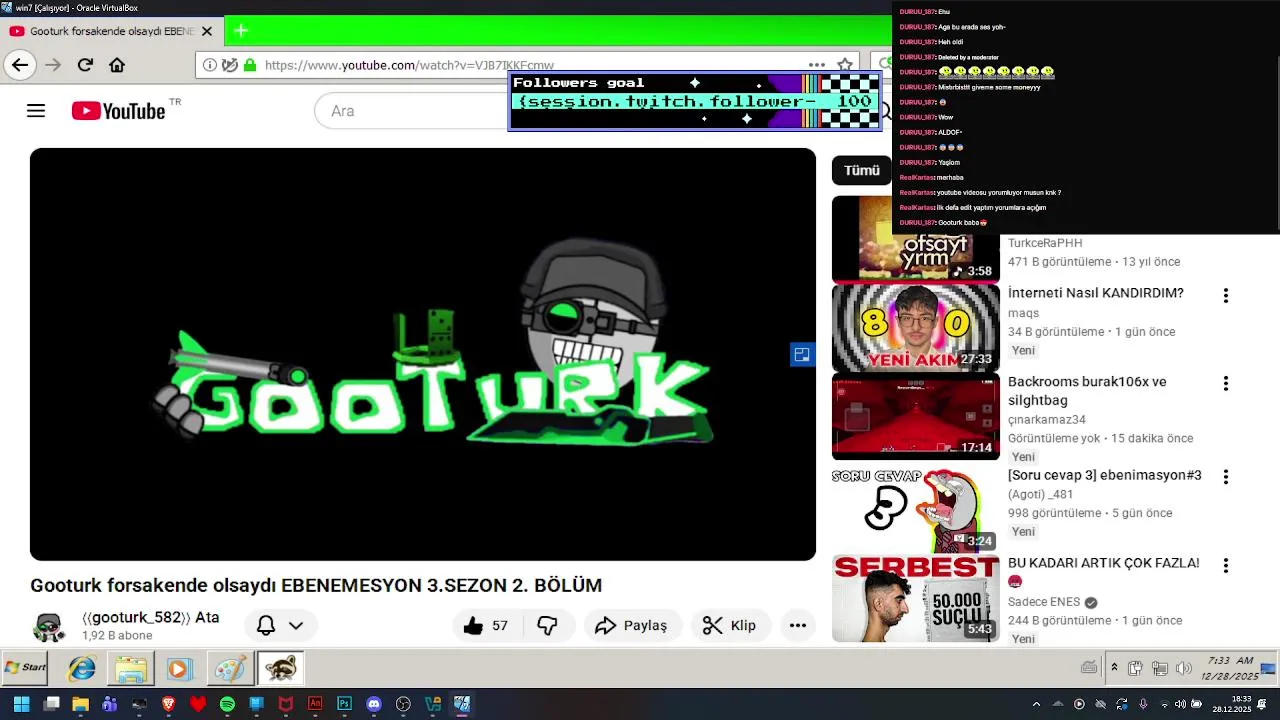Image resolution: width=1280 pixels, height=720 pixels.
Task: Open the gooturk_582 channel avatar
Action: (50, 626)
